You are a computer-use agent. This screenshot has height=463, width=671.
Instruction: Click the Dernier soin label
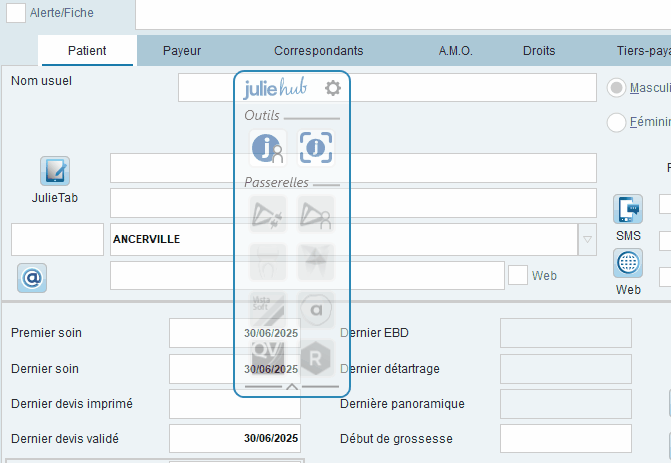point(45,369)
